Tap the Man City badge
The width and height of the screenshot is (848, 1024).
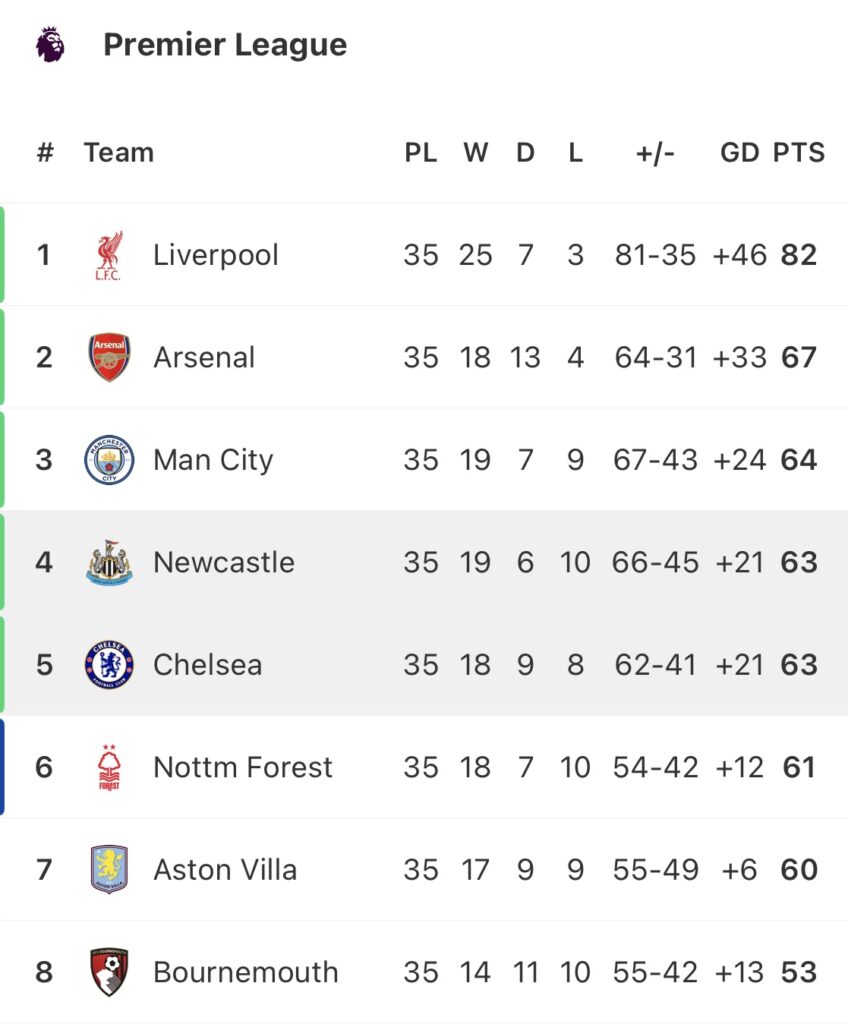109,460
